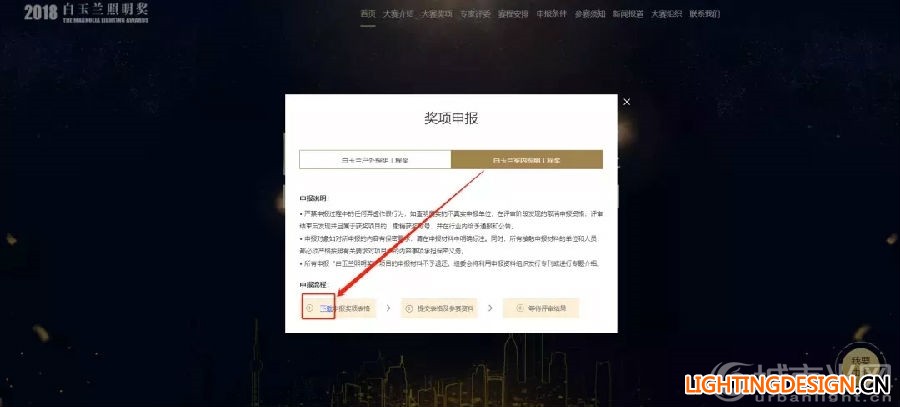900x407 pixels.
Task: Click the 2018 白玉兰照明奖 logo
Action: (x=86, y=13)
